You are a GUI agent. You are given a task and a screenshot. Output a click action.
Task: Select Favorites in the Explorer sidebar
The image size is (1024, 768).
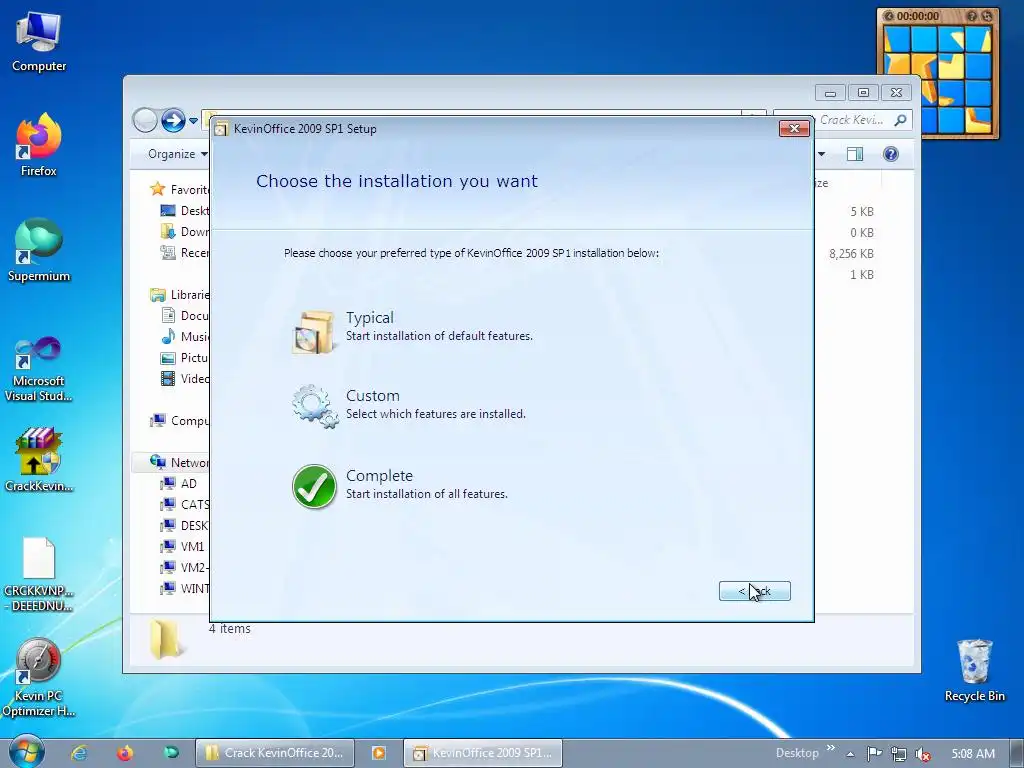pyautogui.click(x=180, y=189)
